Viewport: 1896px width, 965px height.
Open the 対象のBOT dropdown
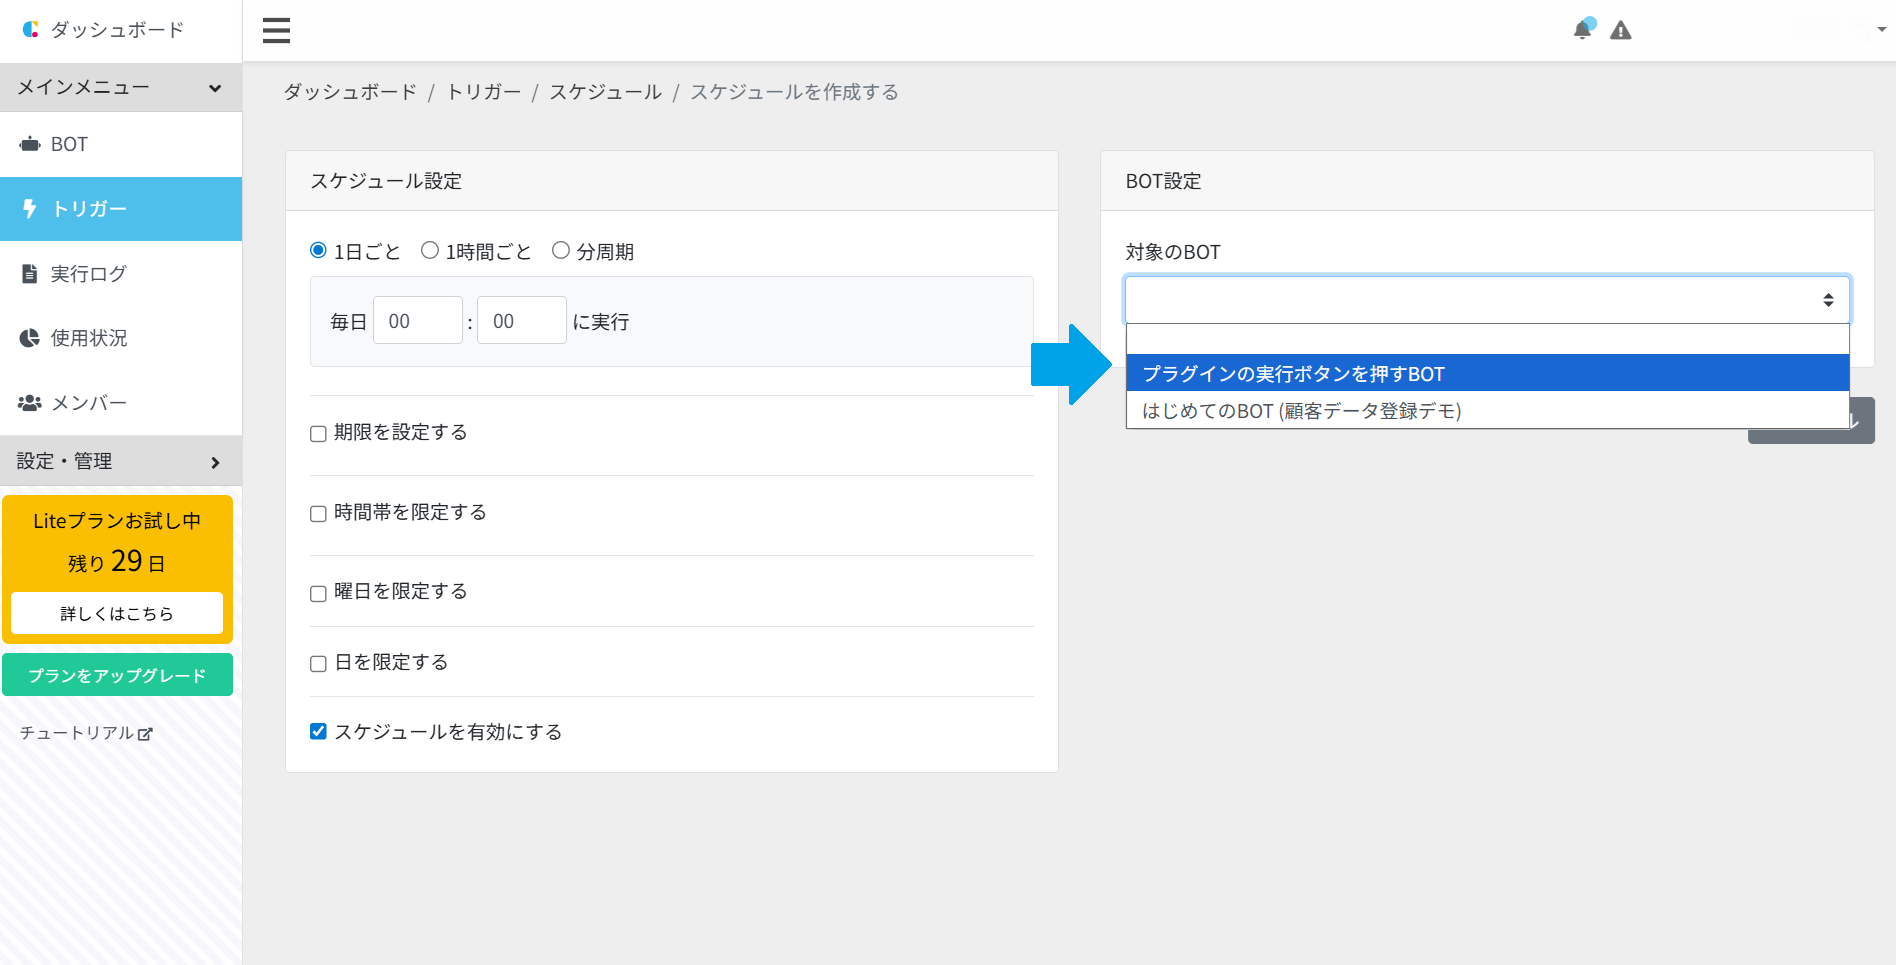[x=1487, y=300]
